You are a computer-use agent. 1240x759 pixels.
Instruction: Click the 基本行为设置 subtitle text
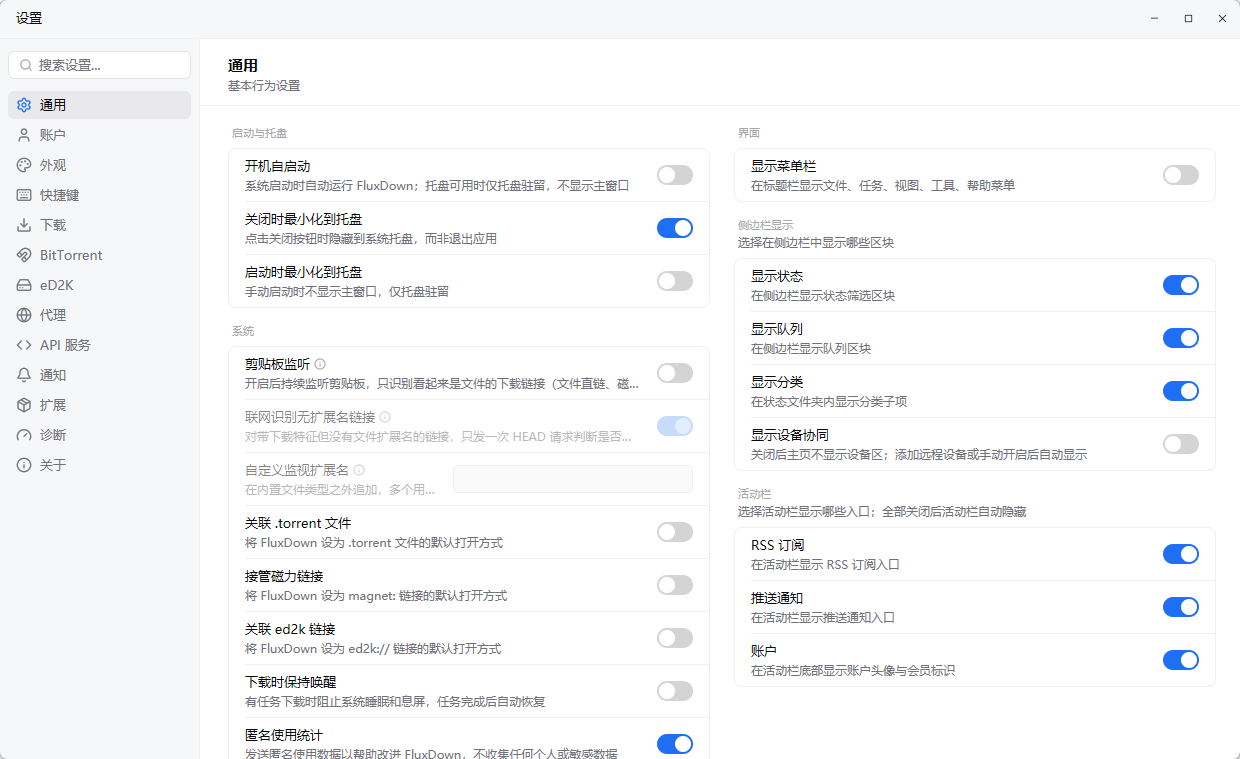[x=264, y=86]
